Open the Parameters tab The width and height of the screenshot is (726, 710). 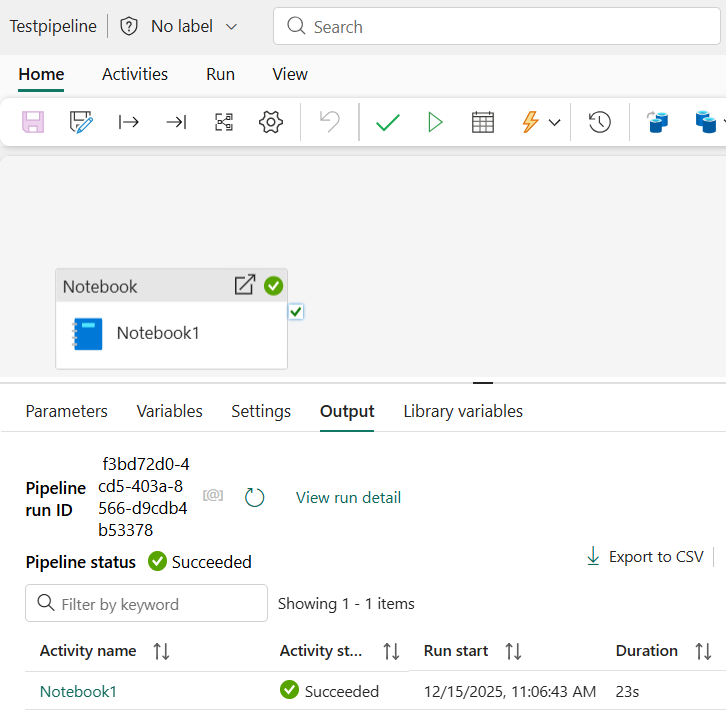[x=66, y=411]
